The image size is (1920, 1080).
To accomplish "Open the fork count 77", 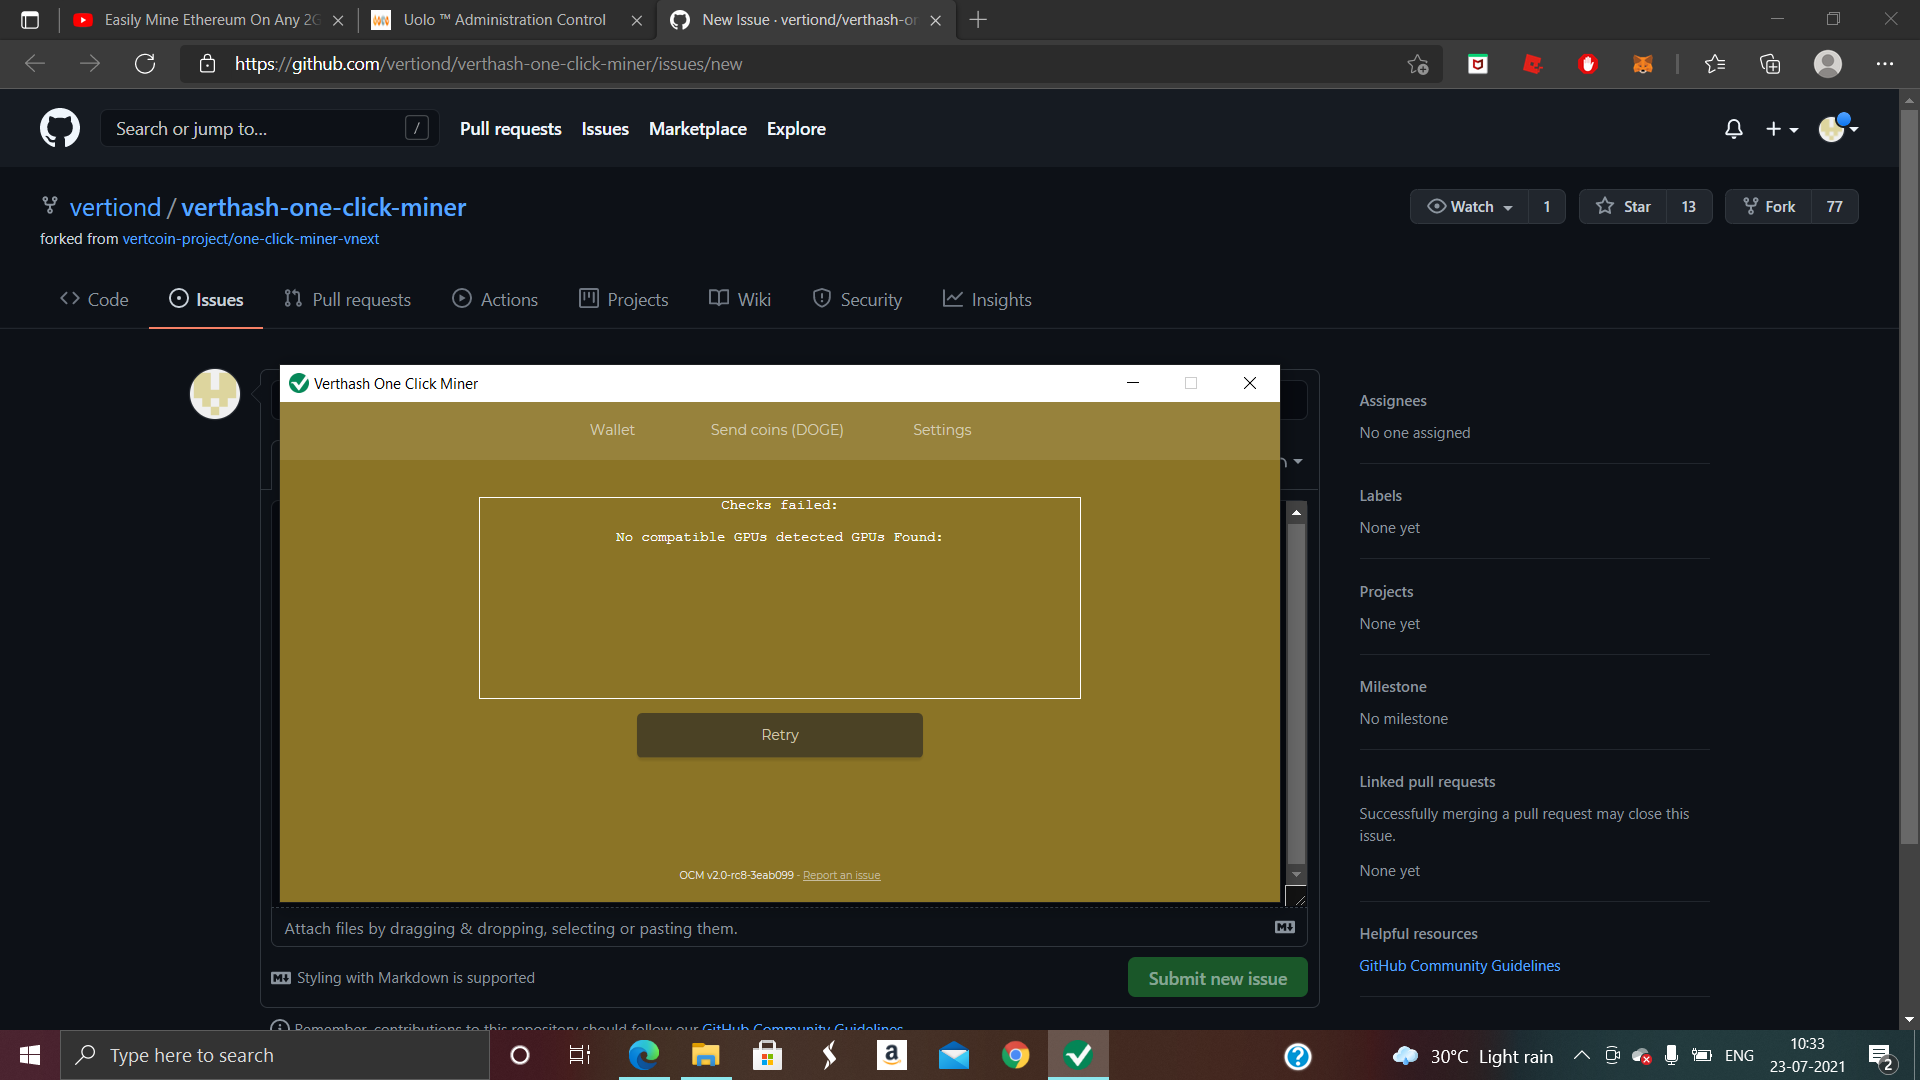I will pos(1834,206).
